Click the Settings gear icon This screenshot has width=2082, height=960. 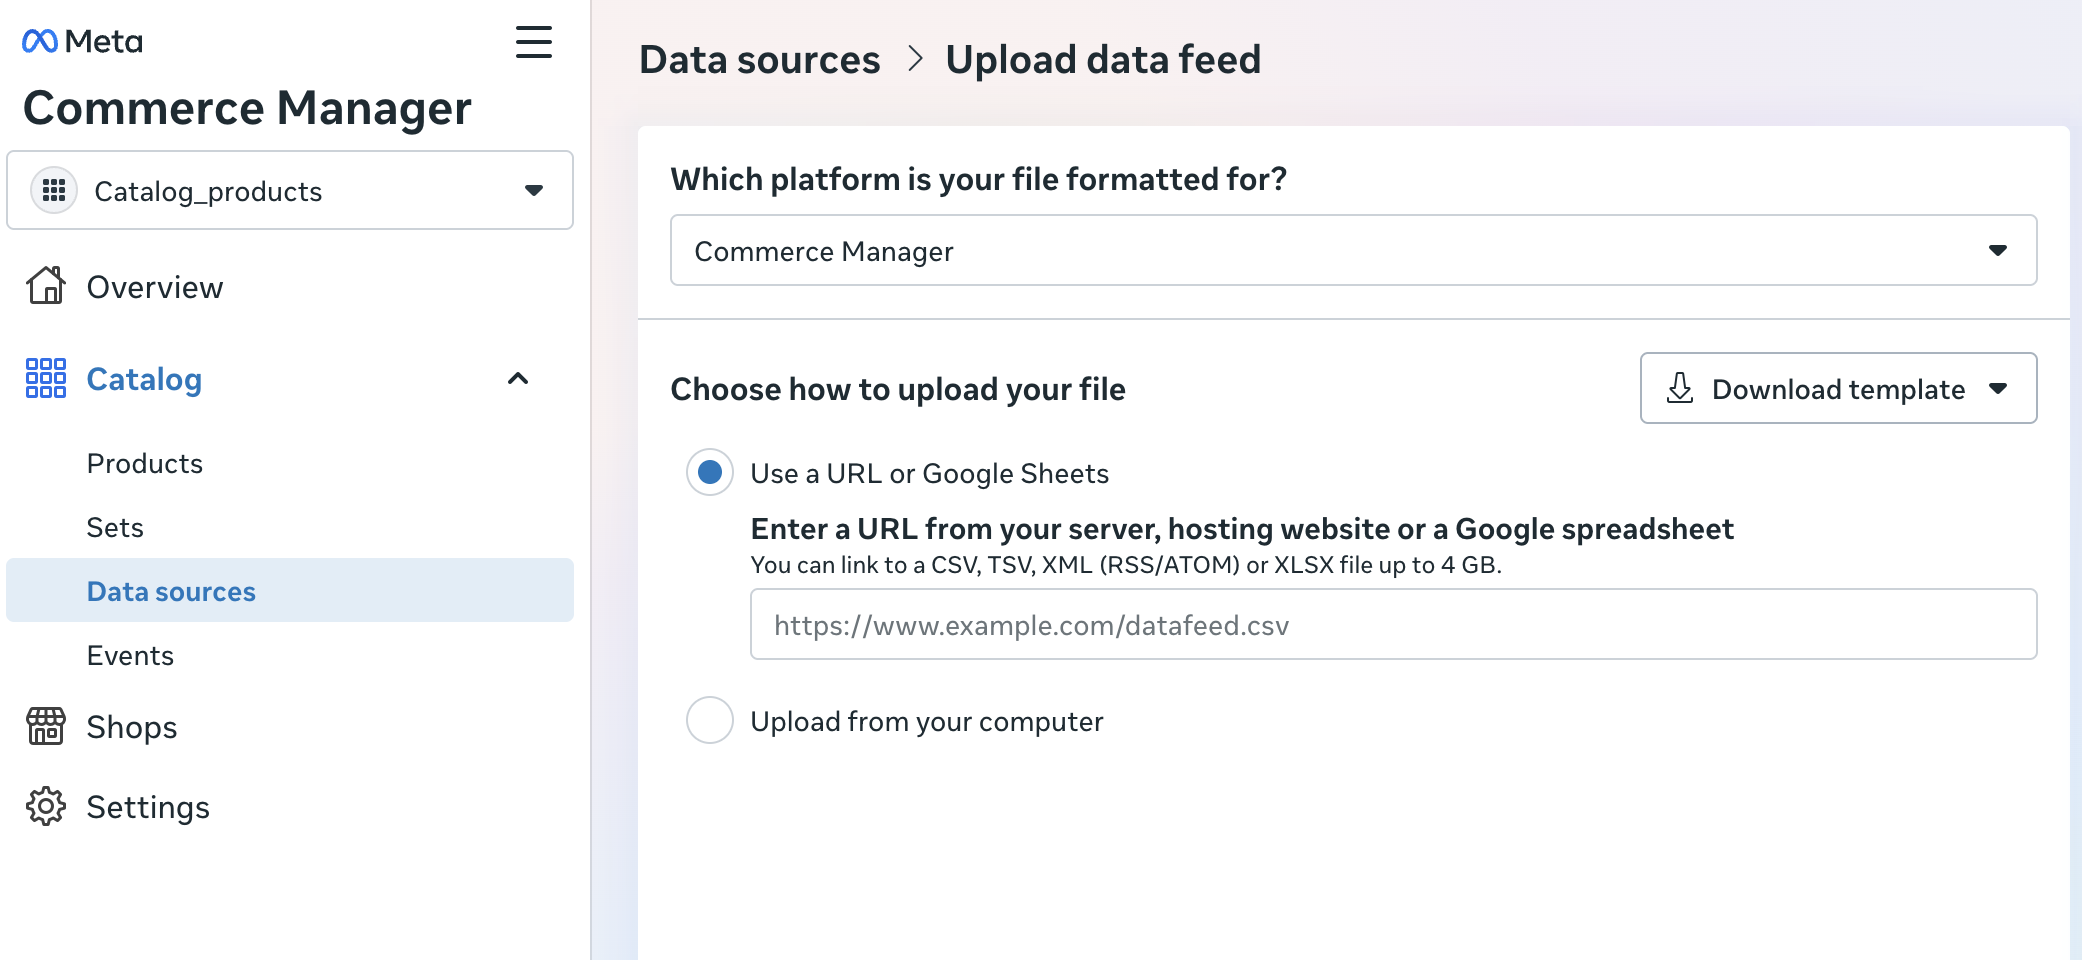click(x=46, y=806)
